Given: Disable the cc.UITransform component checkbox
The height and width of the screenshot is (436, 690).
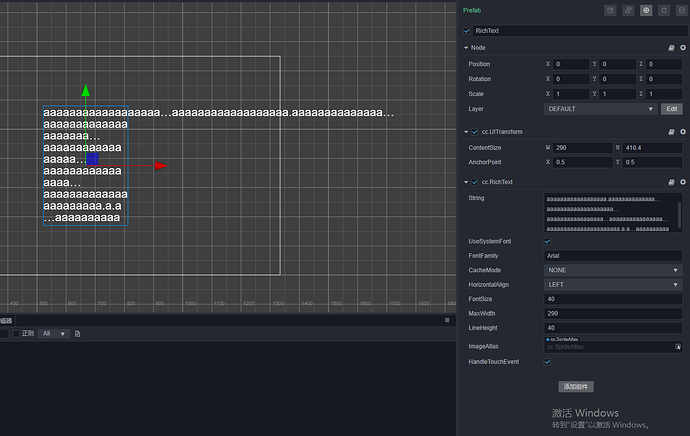Looking at the screenshot, I should (x=475, y=132).
